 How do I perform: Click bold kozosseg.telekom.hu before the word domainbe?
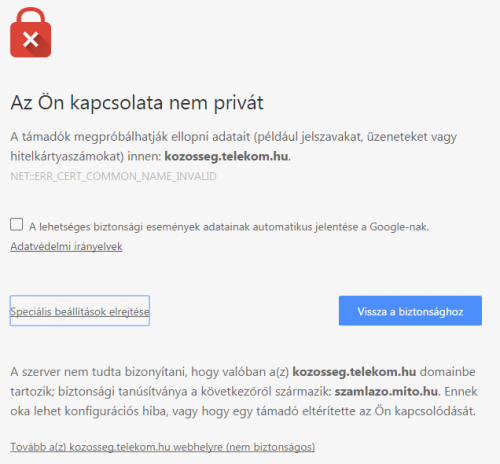[354, 372]
